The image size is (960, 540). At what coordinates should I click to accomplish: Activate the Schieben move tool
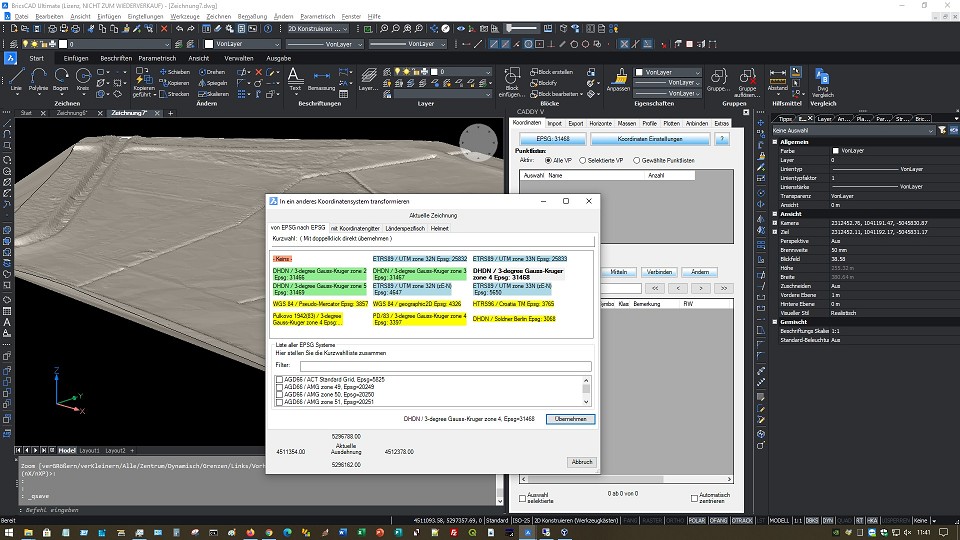175,72
